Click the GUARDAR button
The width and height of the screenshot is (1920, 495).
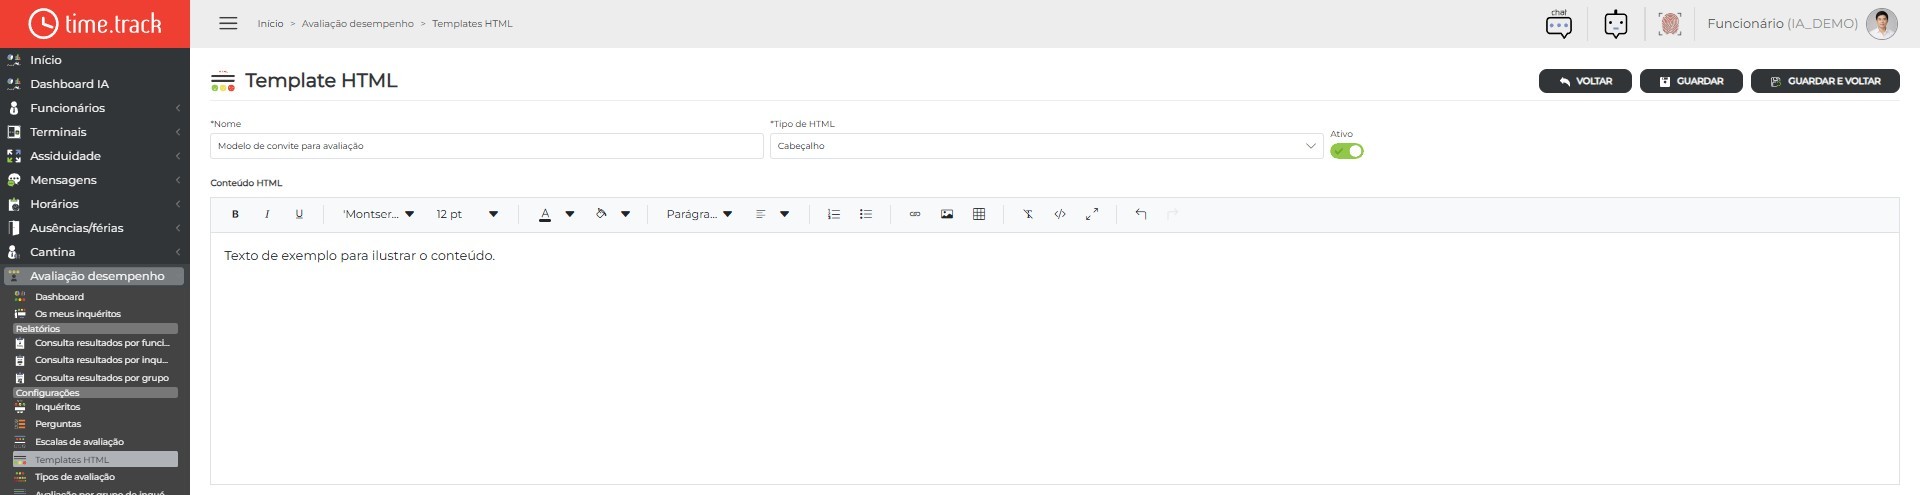point(1691,81)
